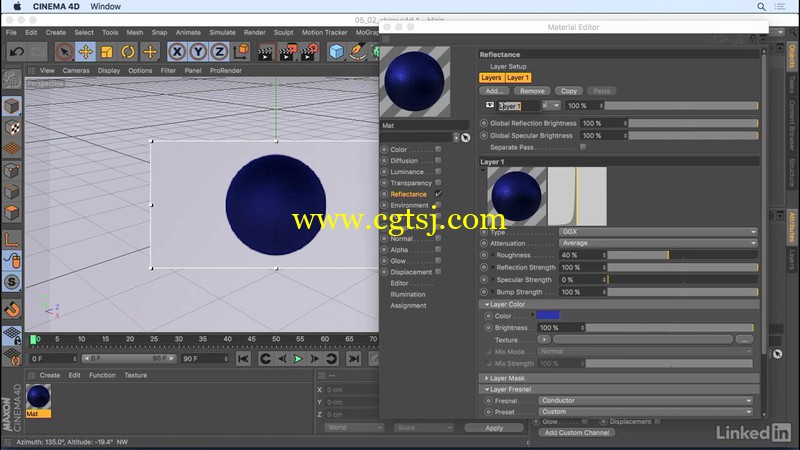Enable the Alpha channel checkbox
The image size is (800, 450).
(438, 249)
